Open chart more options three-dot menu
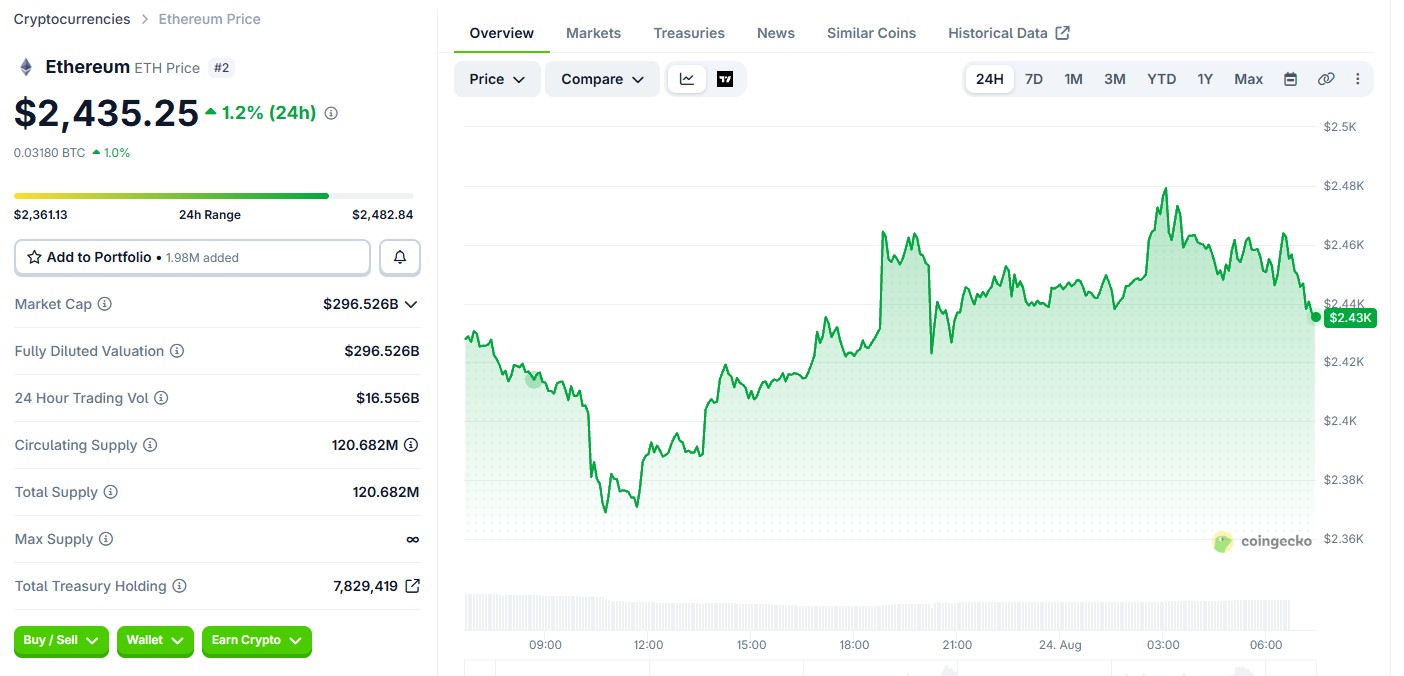Viewport: 1404px width, 676px height. pos(1357,79)
